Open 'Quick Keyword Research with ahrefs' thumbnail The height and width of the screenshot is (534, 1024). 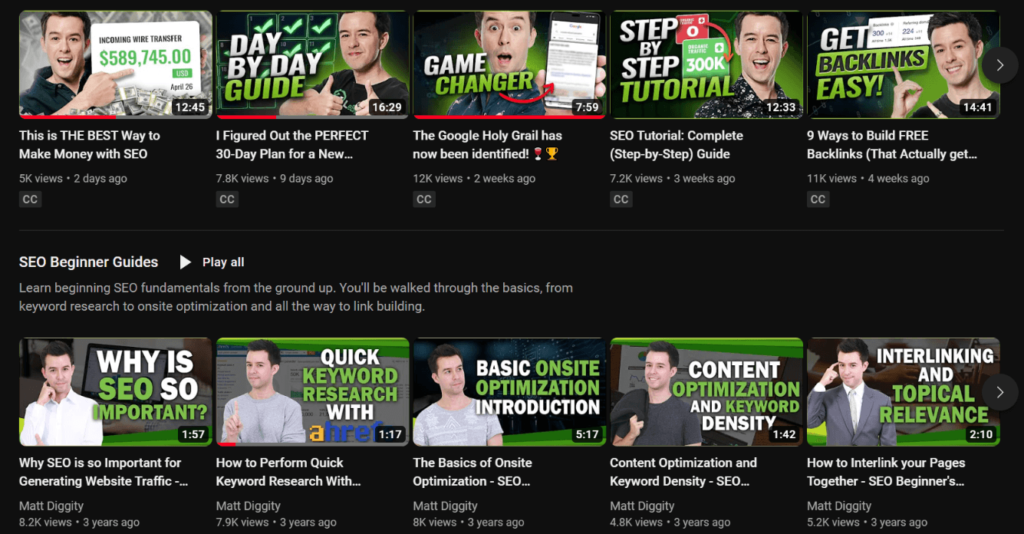[x=312, y=392]
